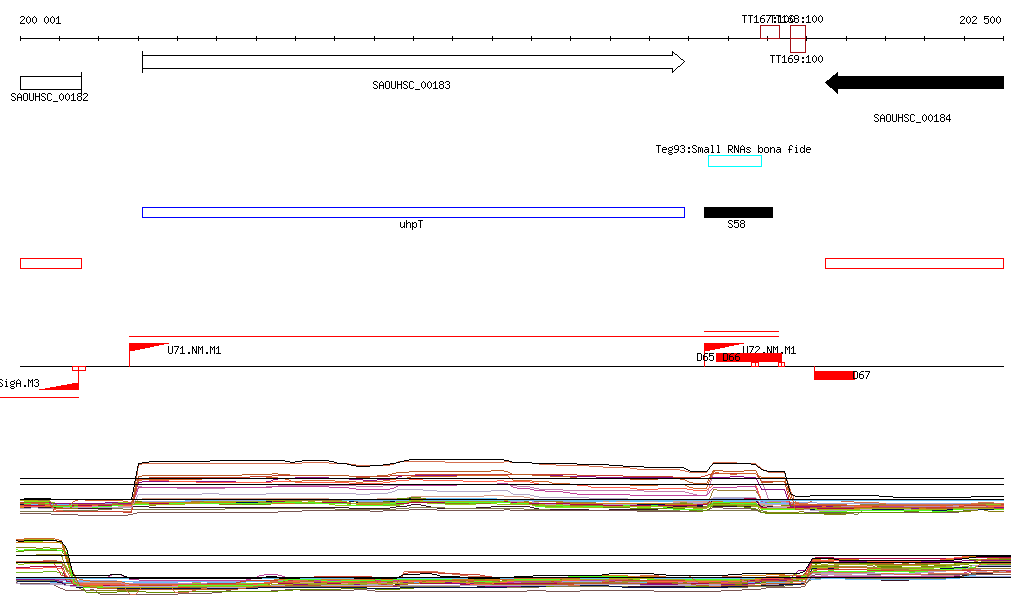Click the D65 label text
Image resolution: width=1024 pixels, height=611 pixels.
705,358
